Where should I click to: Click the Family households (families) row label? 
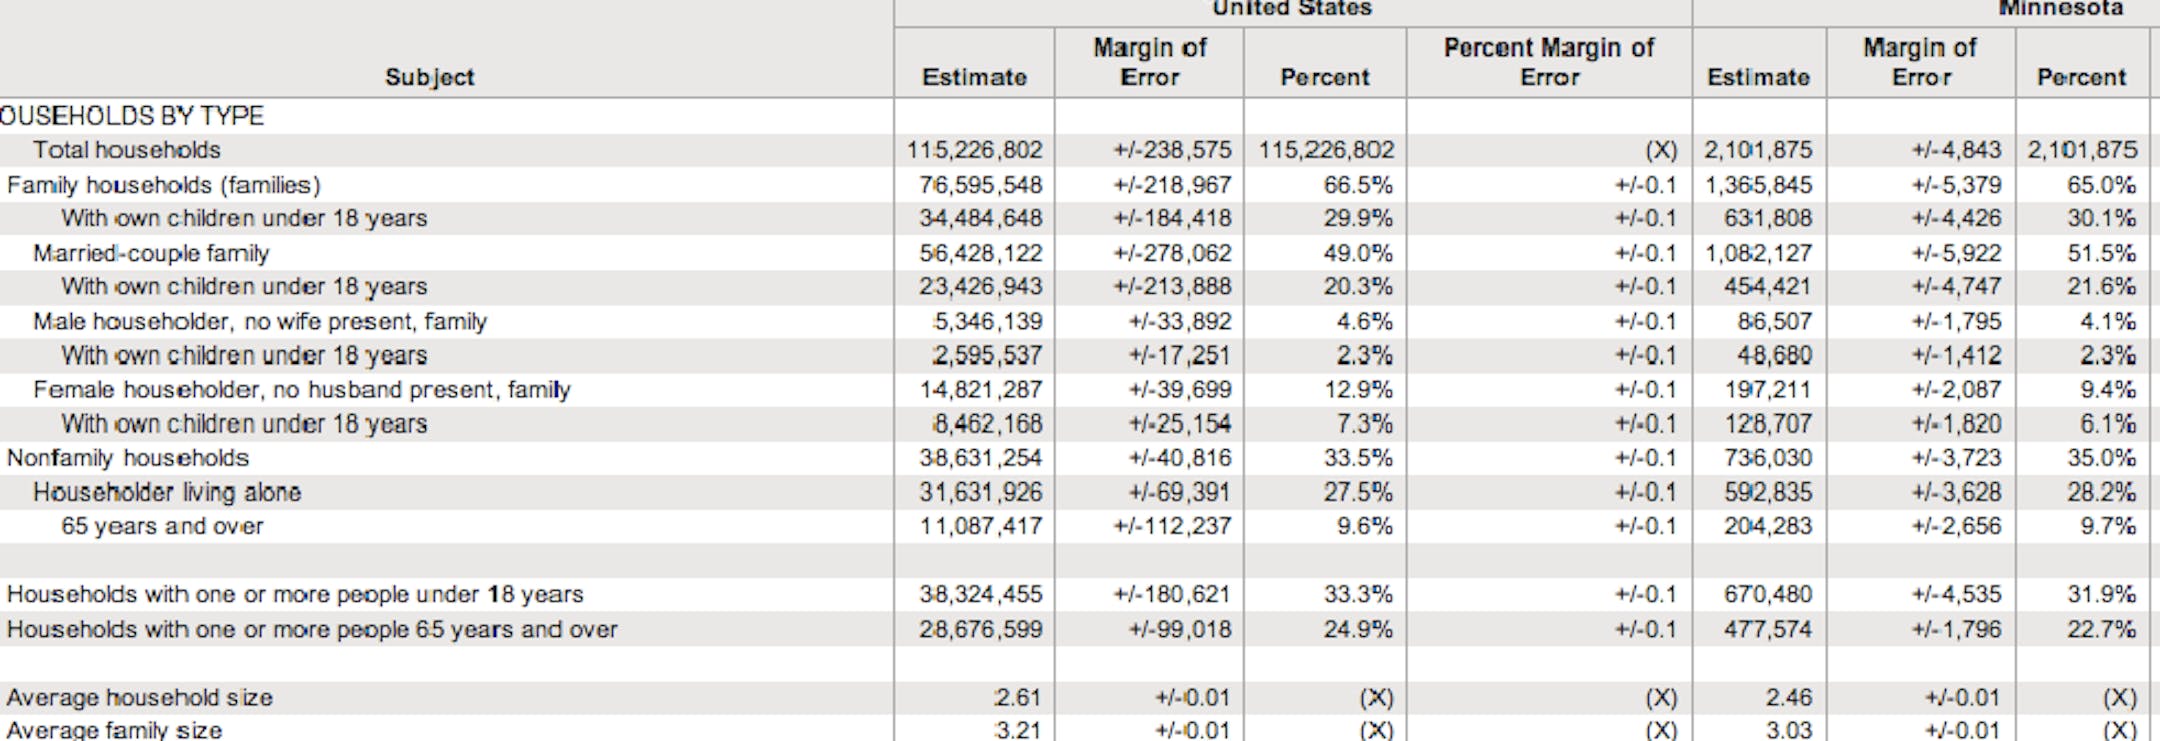point(163,185)
